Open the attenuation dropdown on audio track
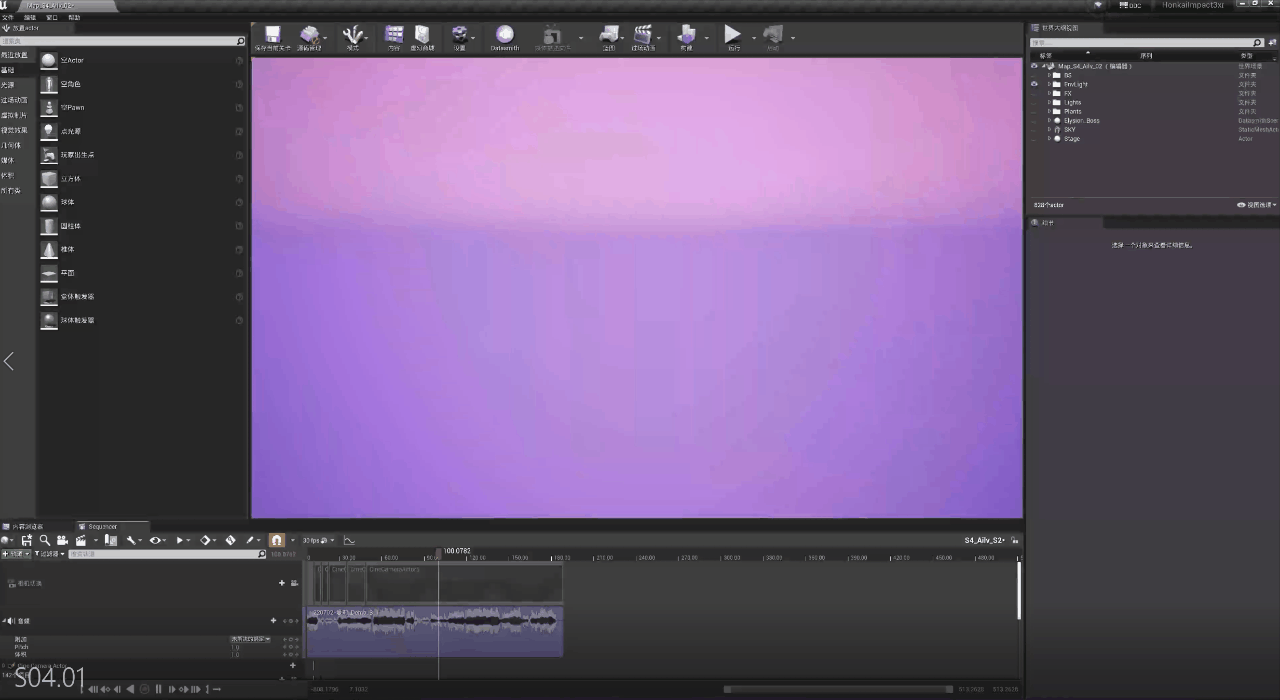The width and height of the screenshot is (1280, 700). (250, 638)
